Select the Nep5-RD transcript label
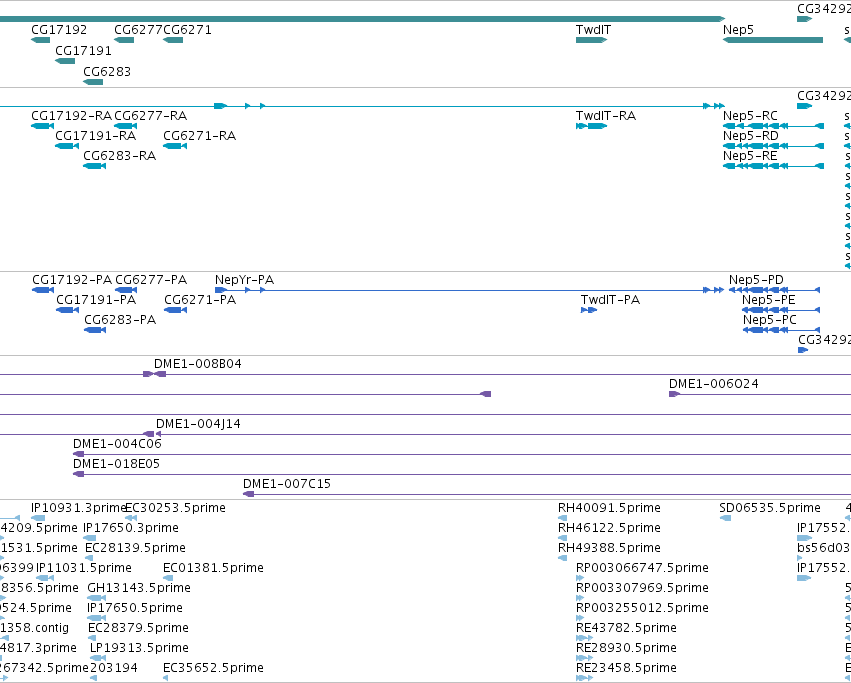Image resolution: width=851 pixels, height=683 pixels. 751,136
